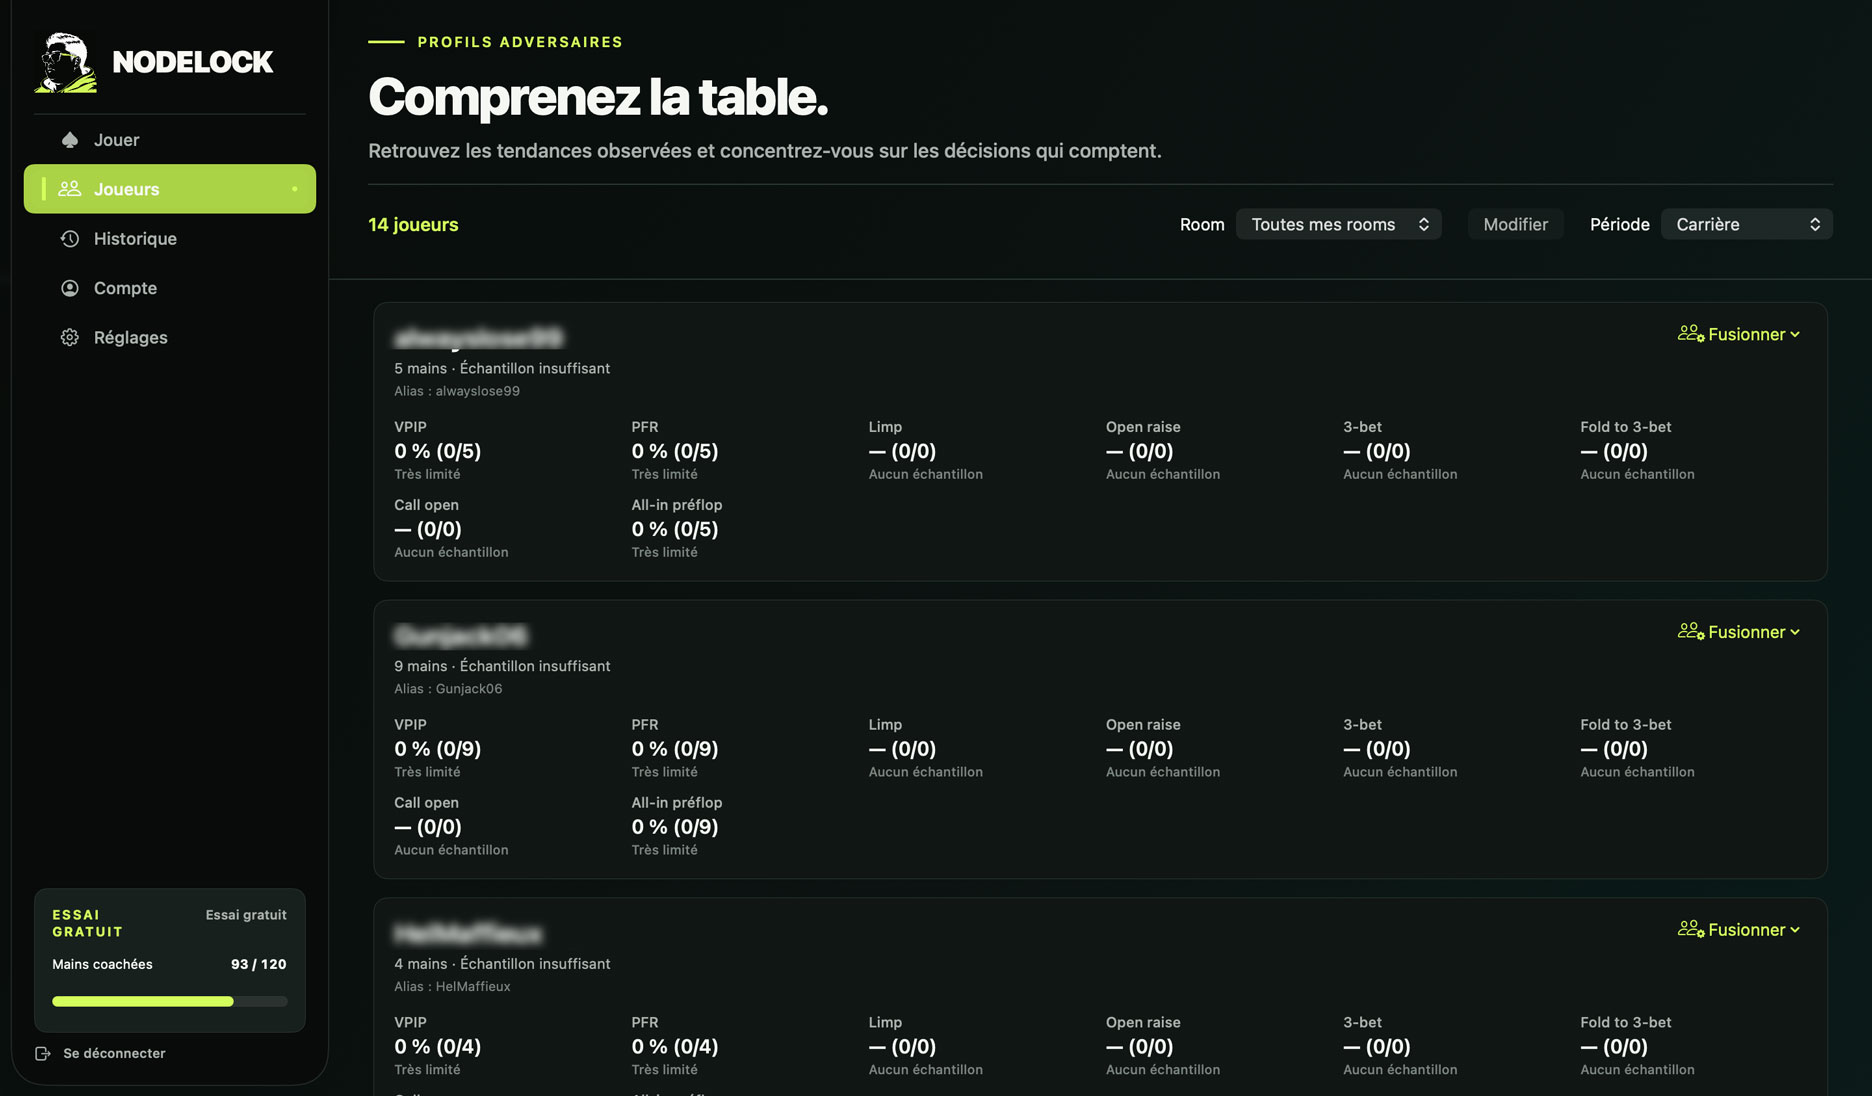Image resolution: width=1872 pixels, height=1096 pixels.
Task: Click the clock icon beside Historique
Action: [x=70, y=239]
